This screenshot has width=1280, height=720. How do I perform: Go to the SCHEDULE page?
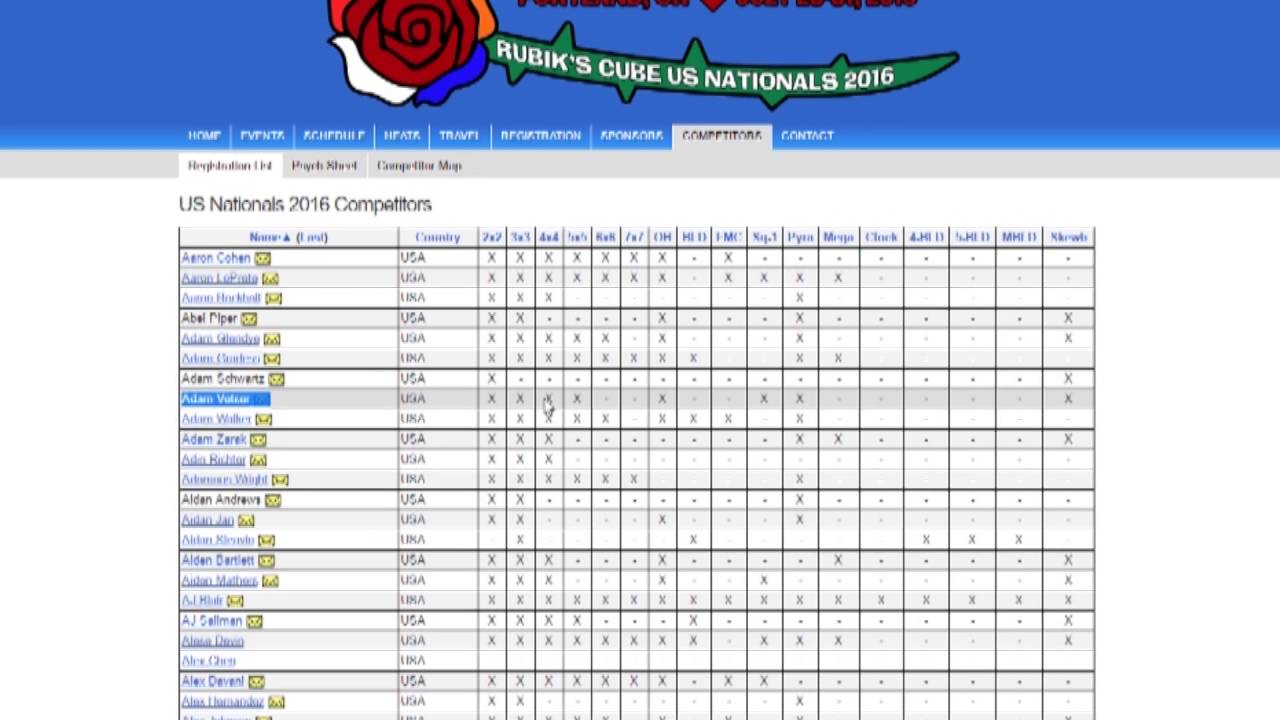pyautogui.click(x=334, y=136)
